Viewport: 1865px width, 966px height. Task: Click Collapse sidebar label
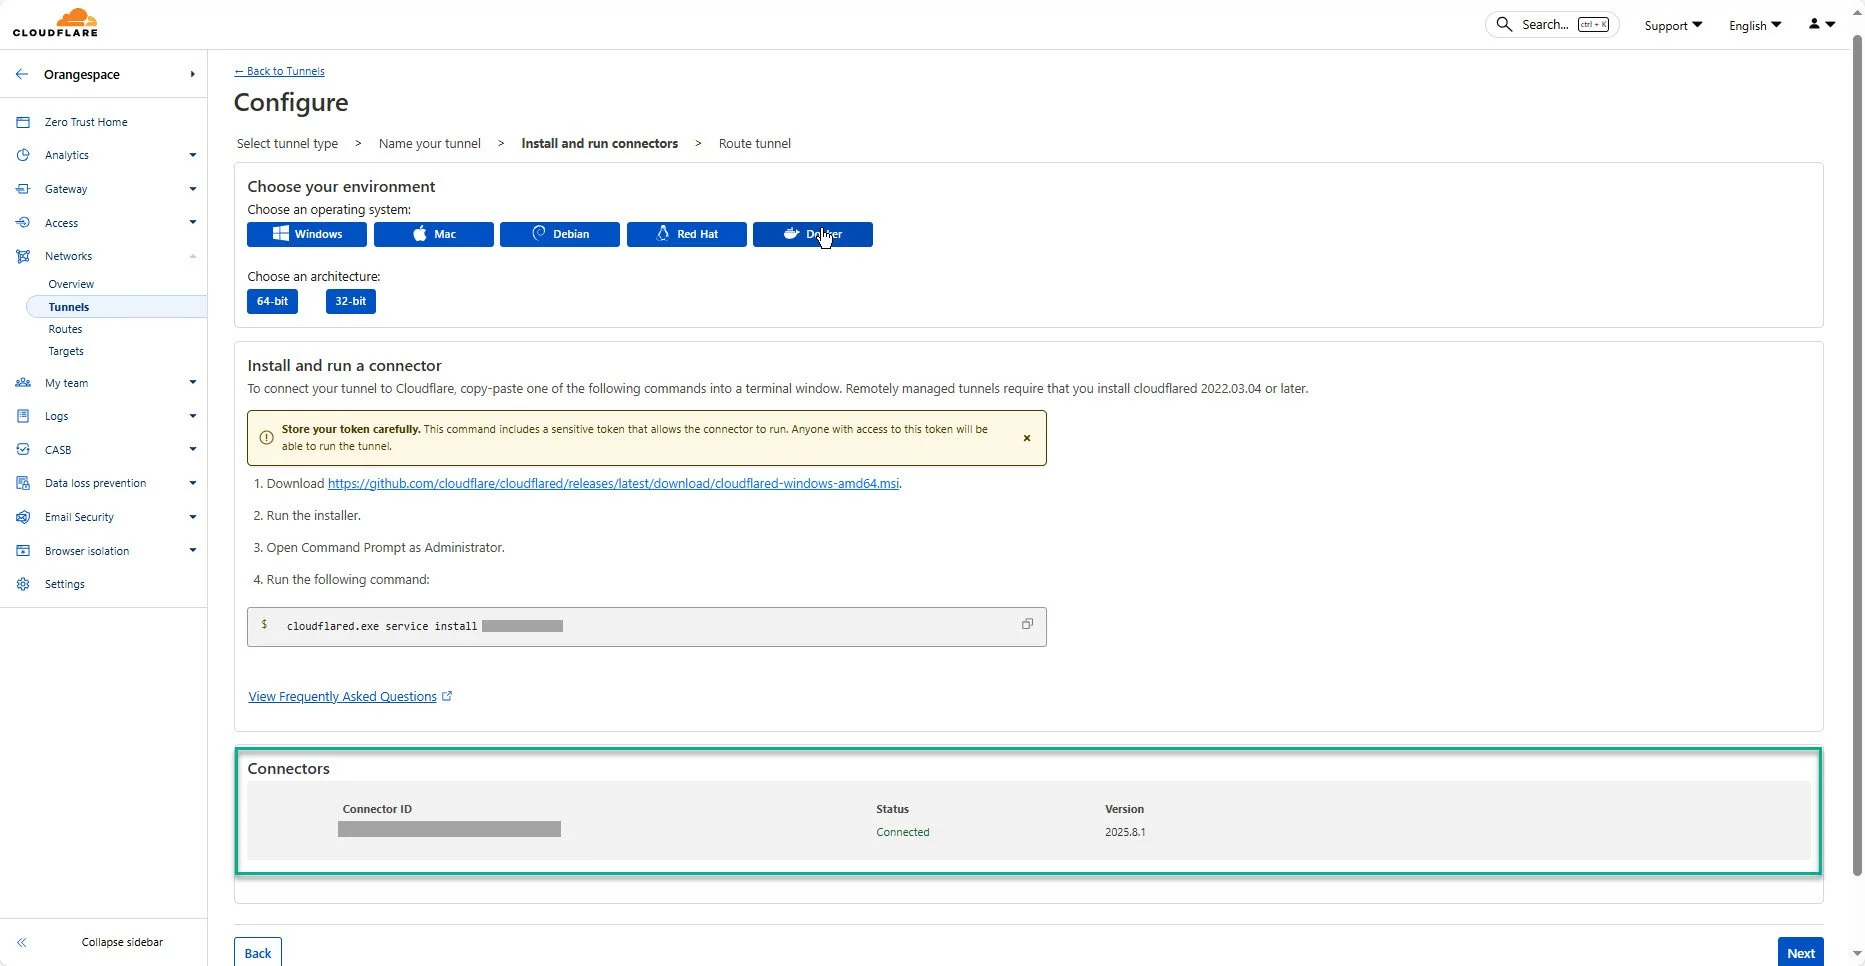click(122, 942)
